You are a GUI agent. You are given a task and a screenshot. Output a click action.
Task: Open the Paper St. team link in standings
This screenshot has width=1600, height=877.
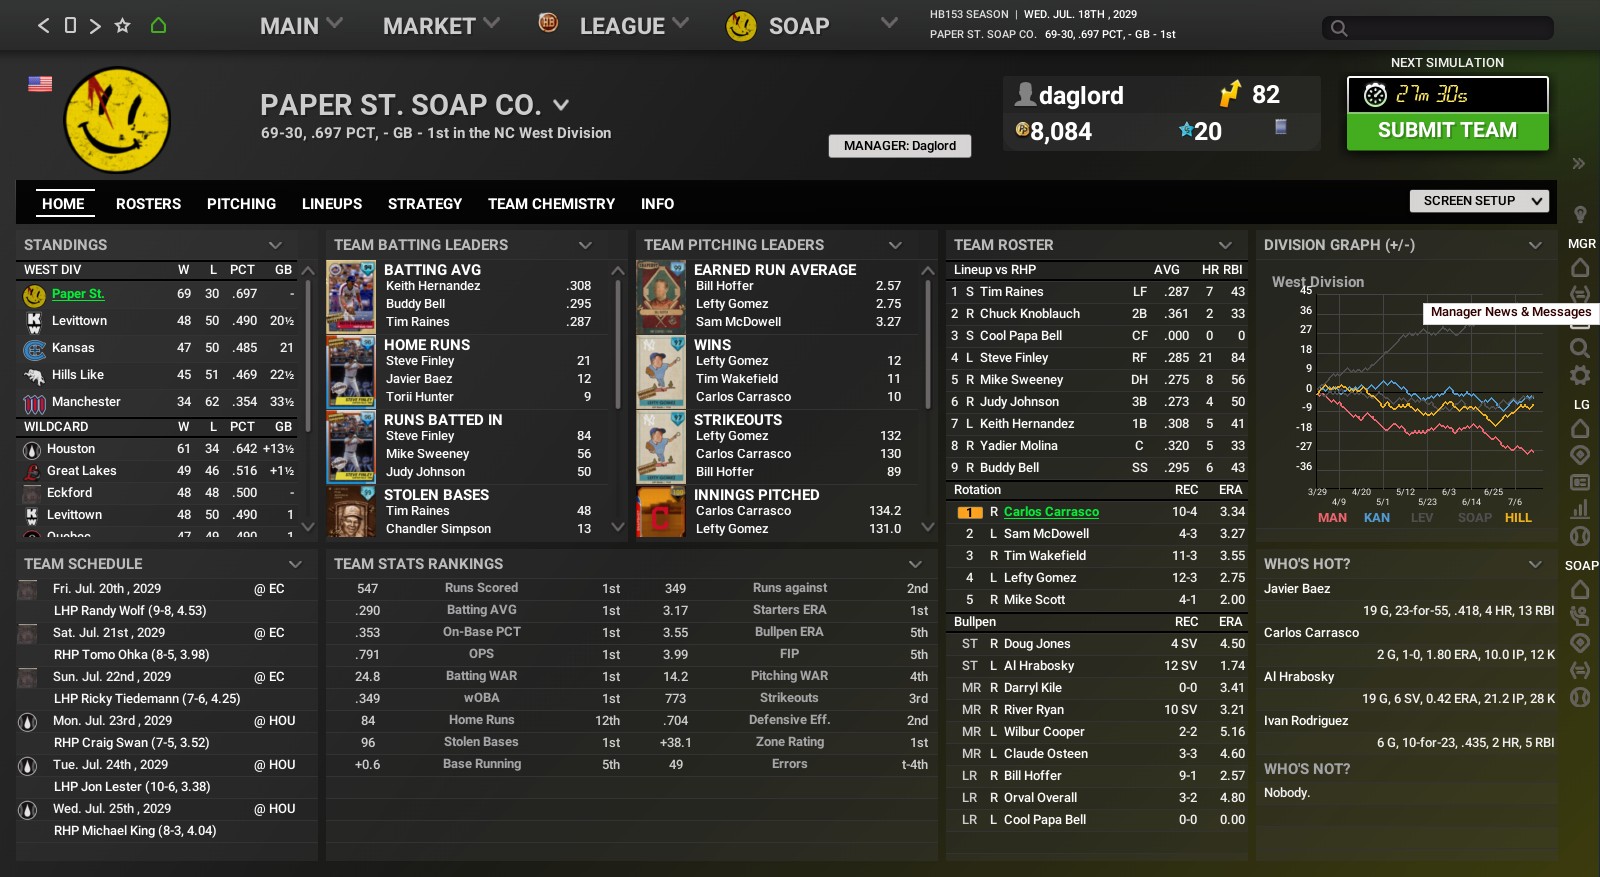pos(78,294)
